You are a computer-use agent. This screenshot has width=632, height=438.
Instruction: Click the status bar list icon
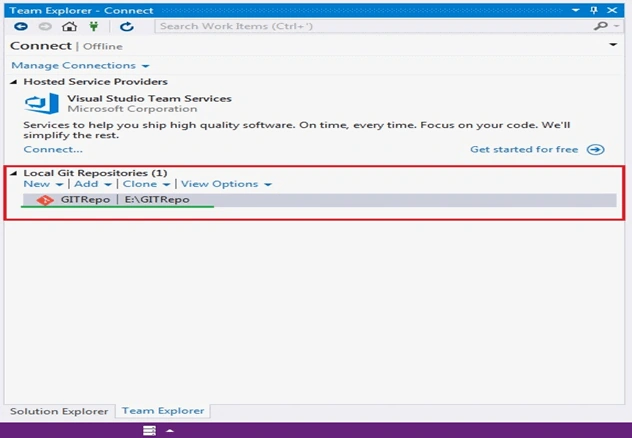coord(149,430)
